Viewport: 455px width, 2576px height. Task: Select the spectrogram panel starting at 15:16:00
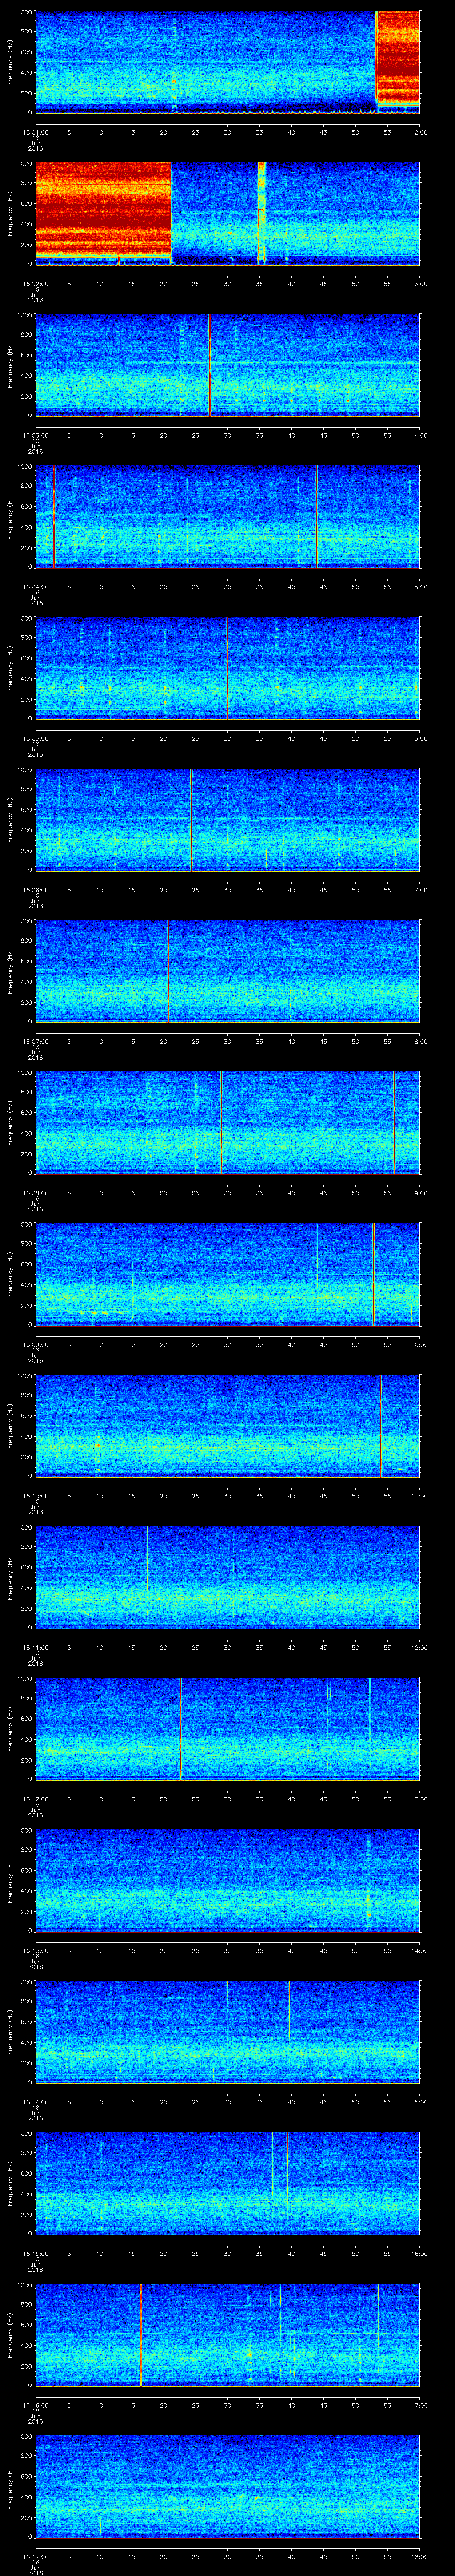pos(227,2335)
